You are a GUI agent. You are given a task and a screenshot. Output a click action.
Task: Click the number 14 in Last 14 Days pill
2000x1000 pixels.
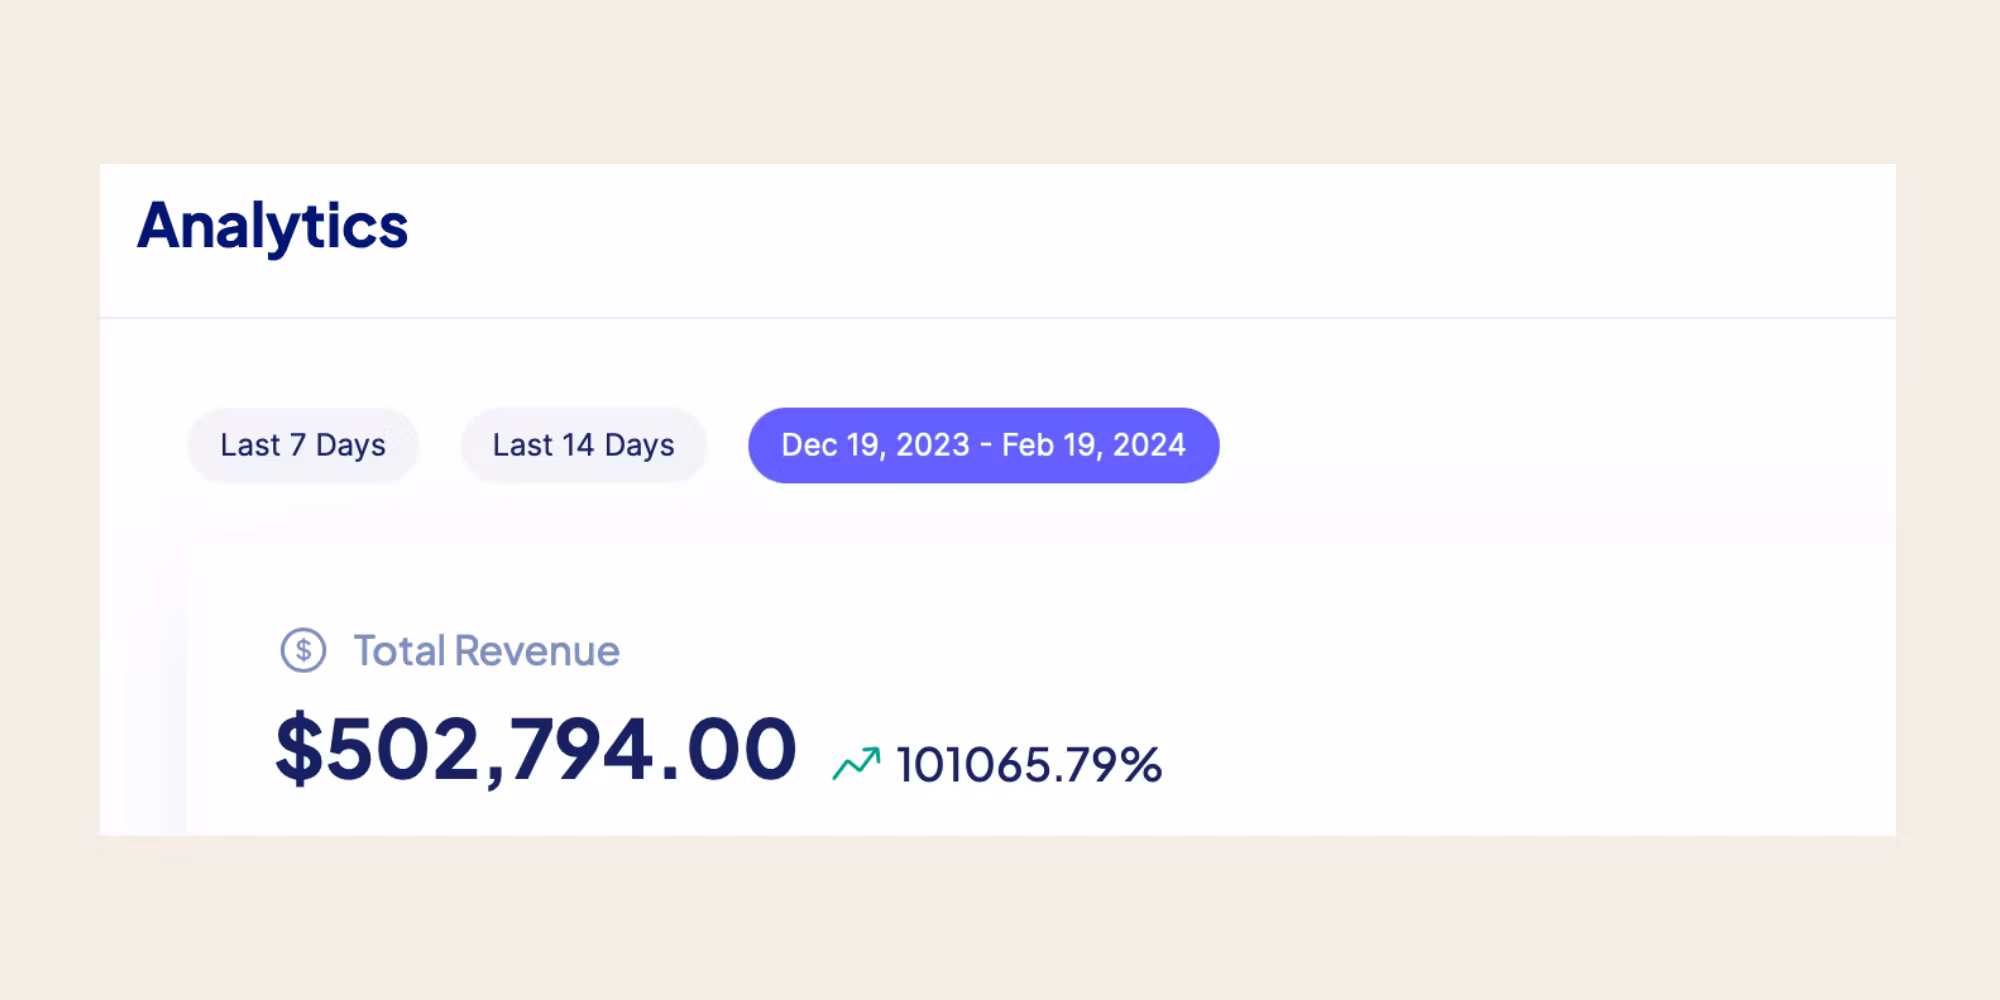pyautogui.click(x=577, y=445)
